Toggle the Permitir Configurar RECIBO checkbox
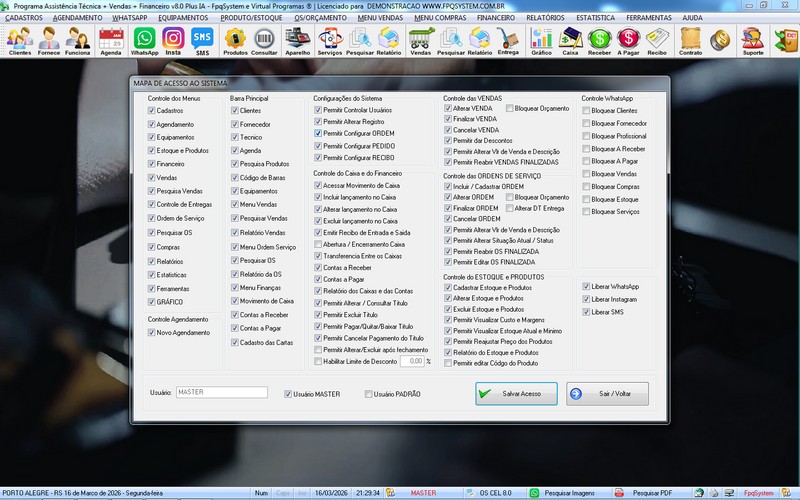The height and width of the screenshot is (500, 800). pos(318,157)
